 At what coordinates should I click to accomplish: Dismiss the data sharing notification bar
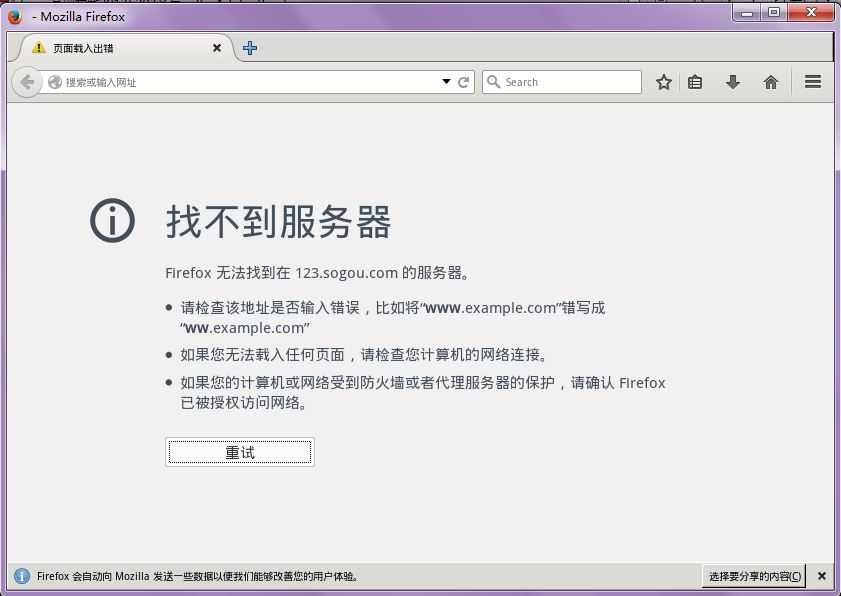(x=822, y=576)
